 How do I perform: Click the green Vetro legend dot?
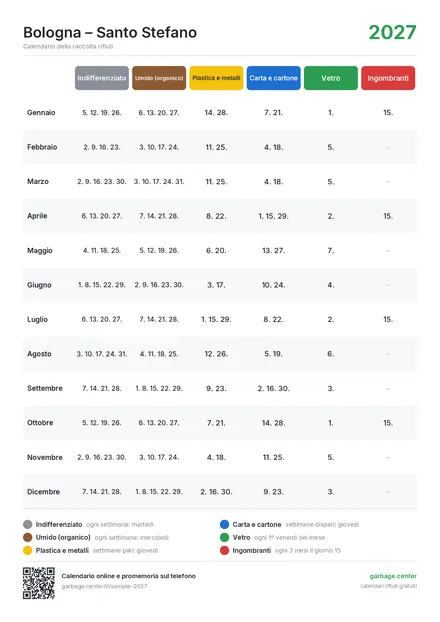click(224, 538)
